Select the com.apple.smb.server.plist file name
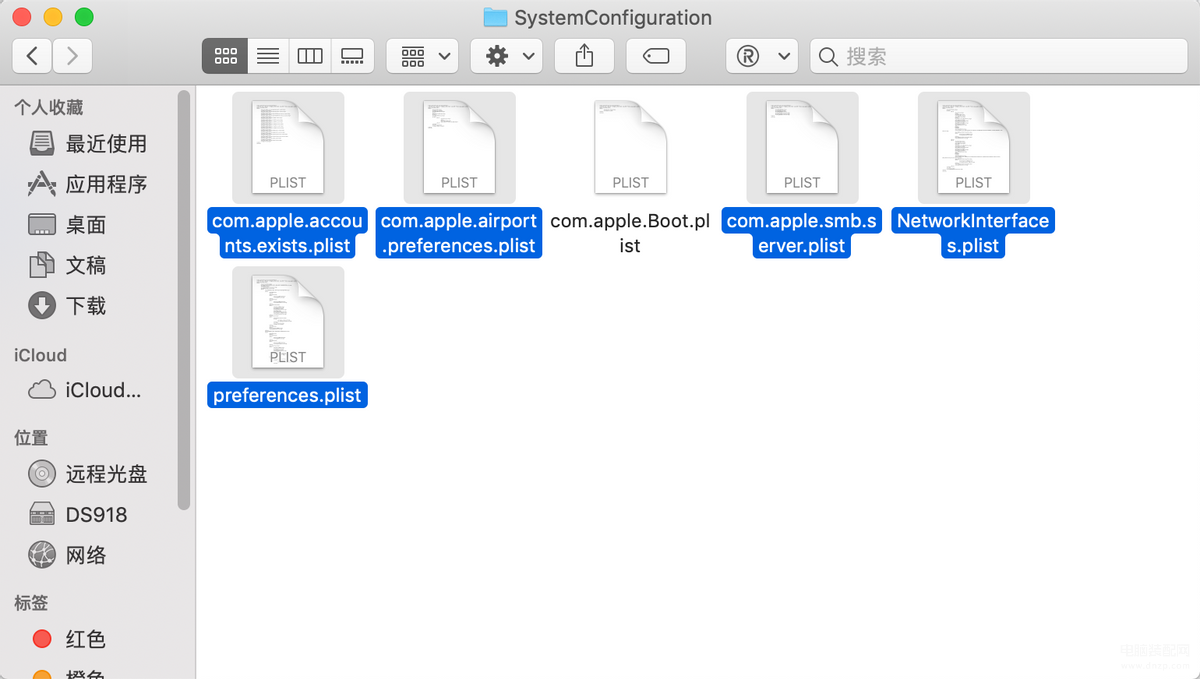This screenshot has width=1200, height=679. pos(802,233)
